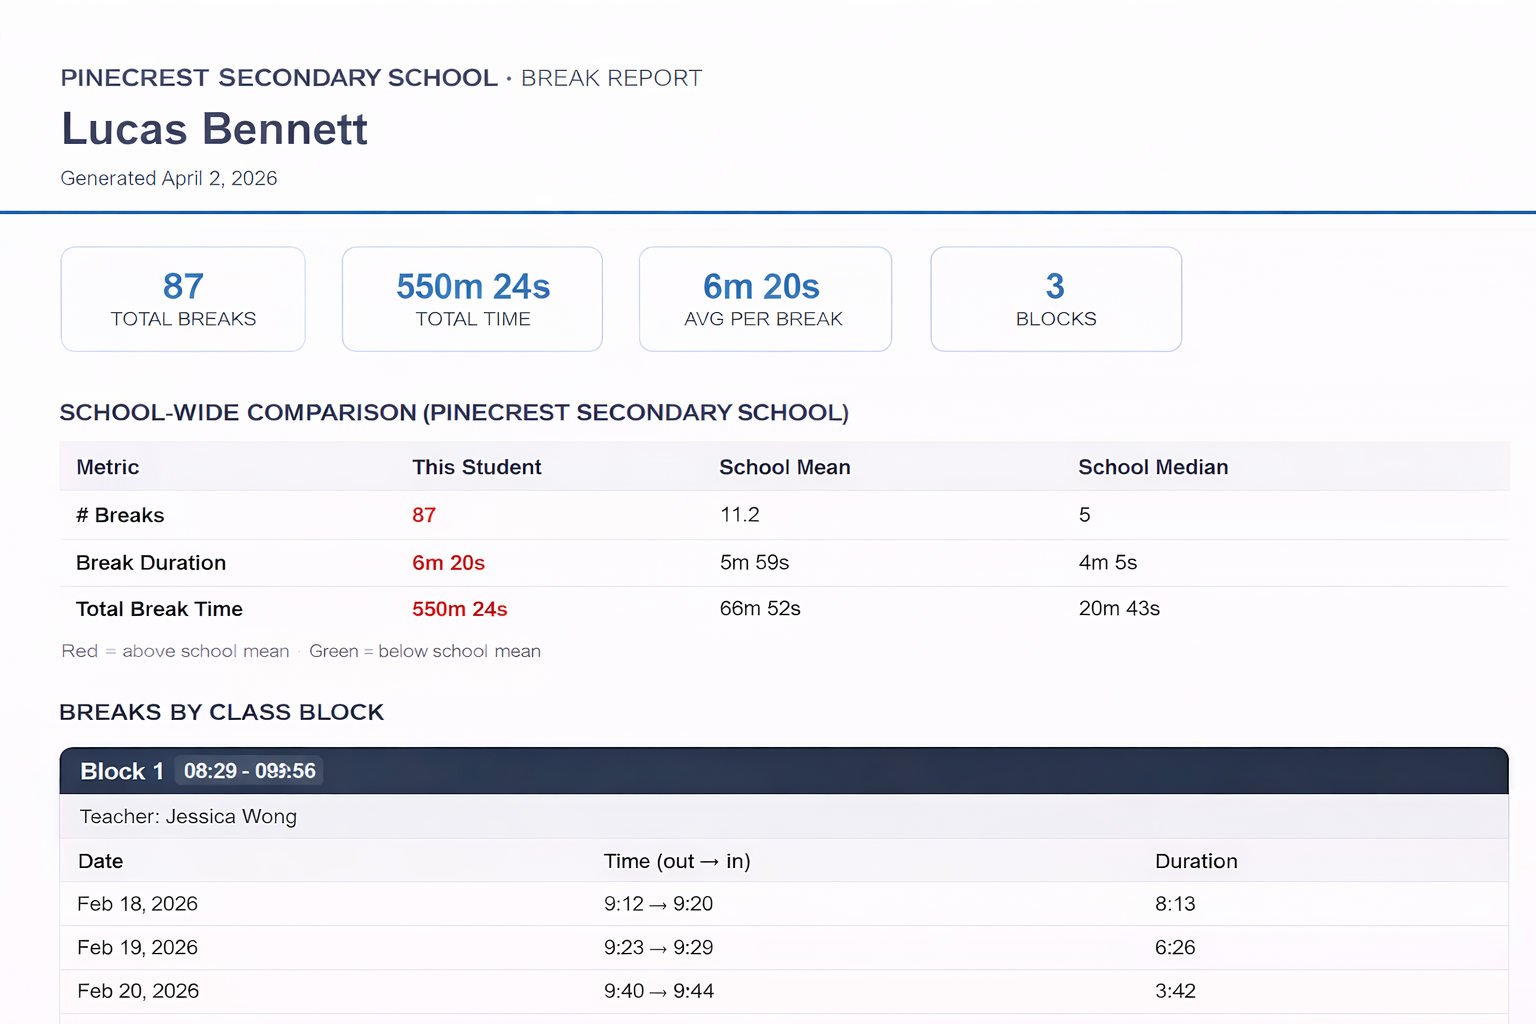Select the Break Duration metric row
1536x1024 pixels.
tap(150, 563)
